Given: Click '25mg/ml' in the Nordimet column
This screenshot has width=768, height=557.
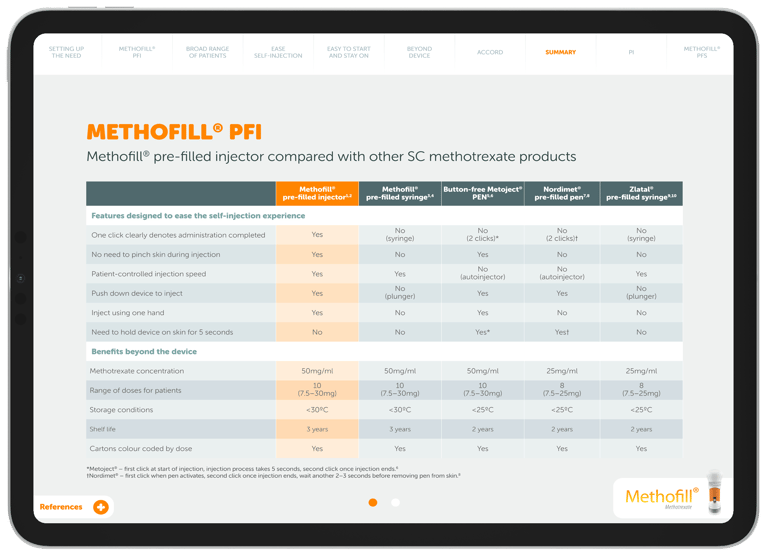Looking at the screenshot, I should [562, 371].
